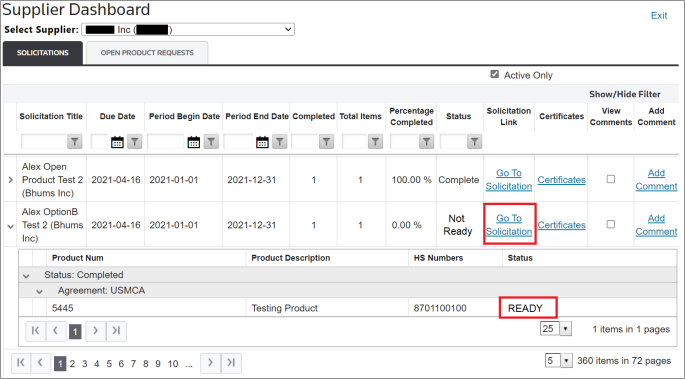The width and height of the screenshot is (685, 379).
Task: Click Status filter input box
Action: [453, 141]
